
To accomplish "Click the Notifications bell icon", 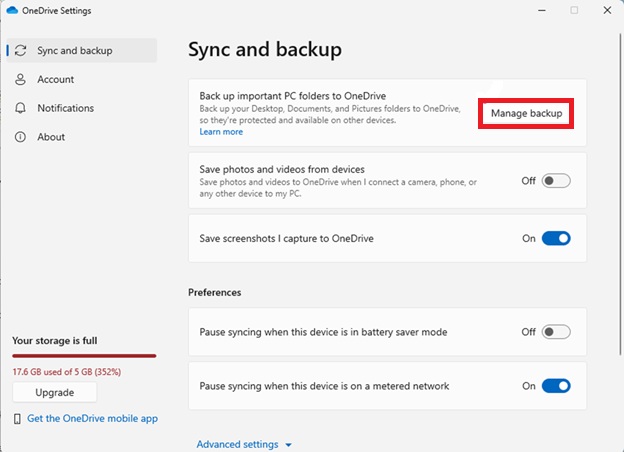I will (x=20, y=108).
